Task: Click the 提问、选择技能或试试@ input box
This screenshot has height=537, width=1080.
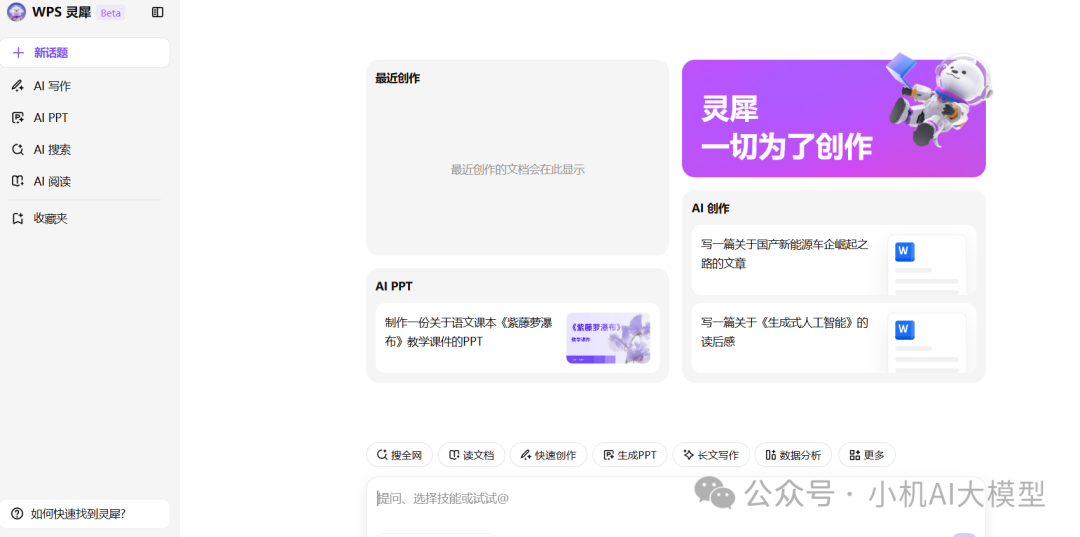Action: pyautogui.click(x=675, y=507)
